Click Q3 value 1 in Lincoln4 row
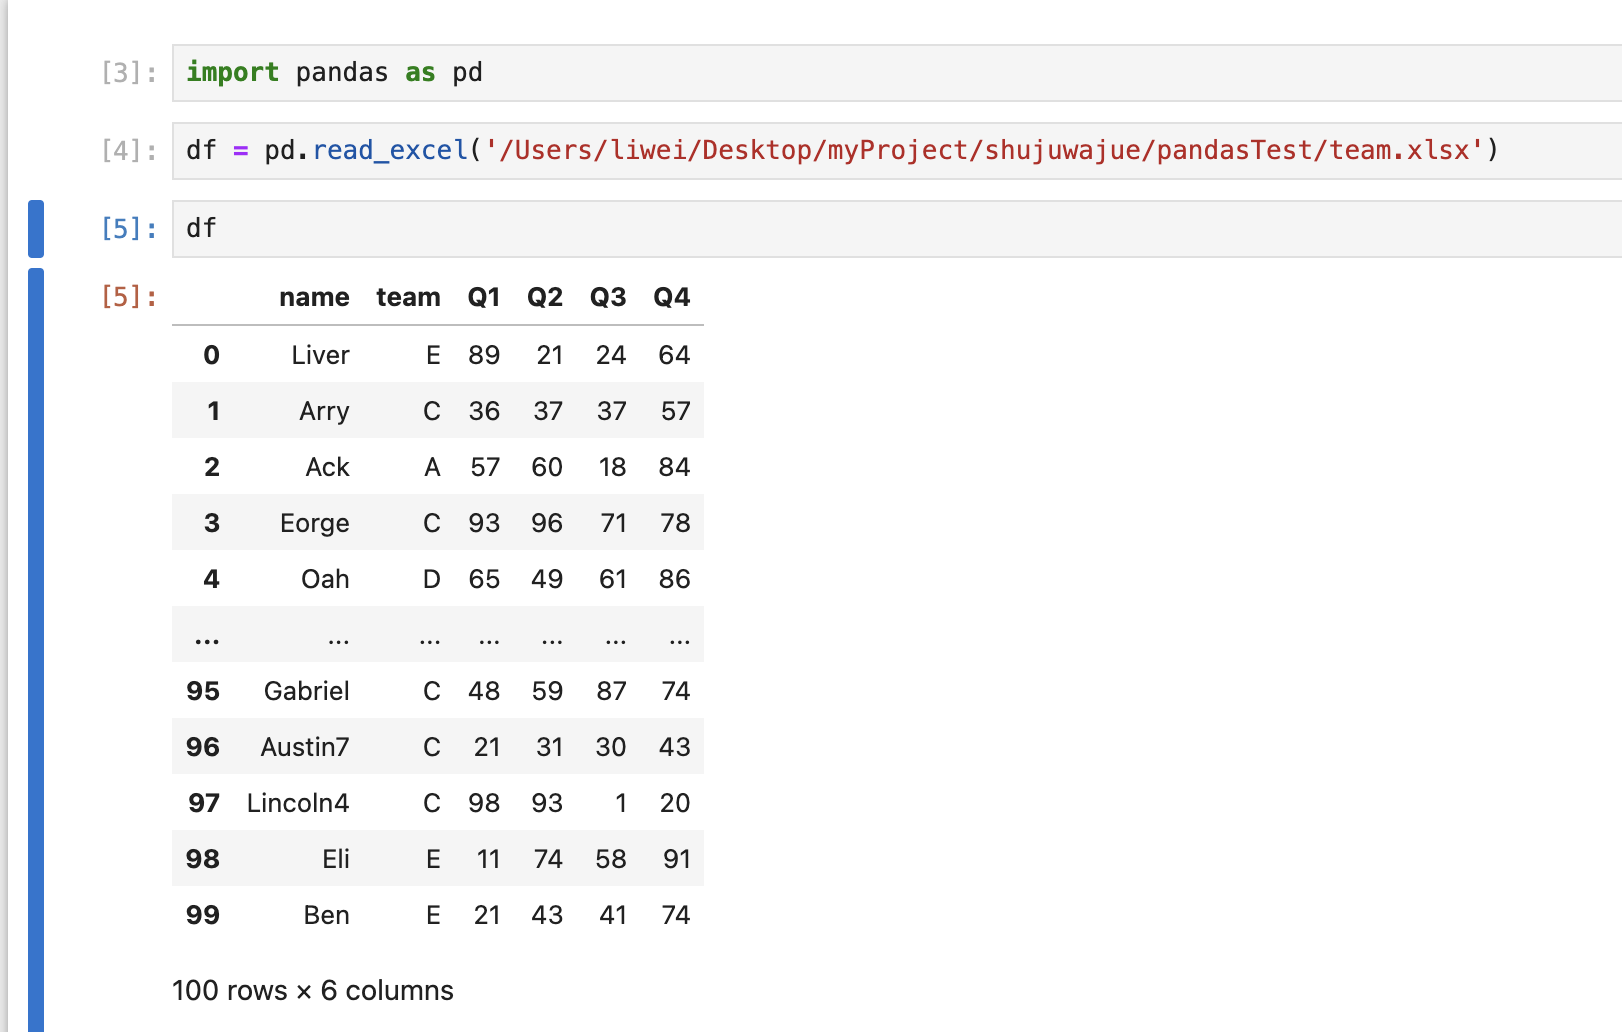The width and height of the screenshot is (1622, 1032). [x=621, y=803]
